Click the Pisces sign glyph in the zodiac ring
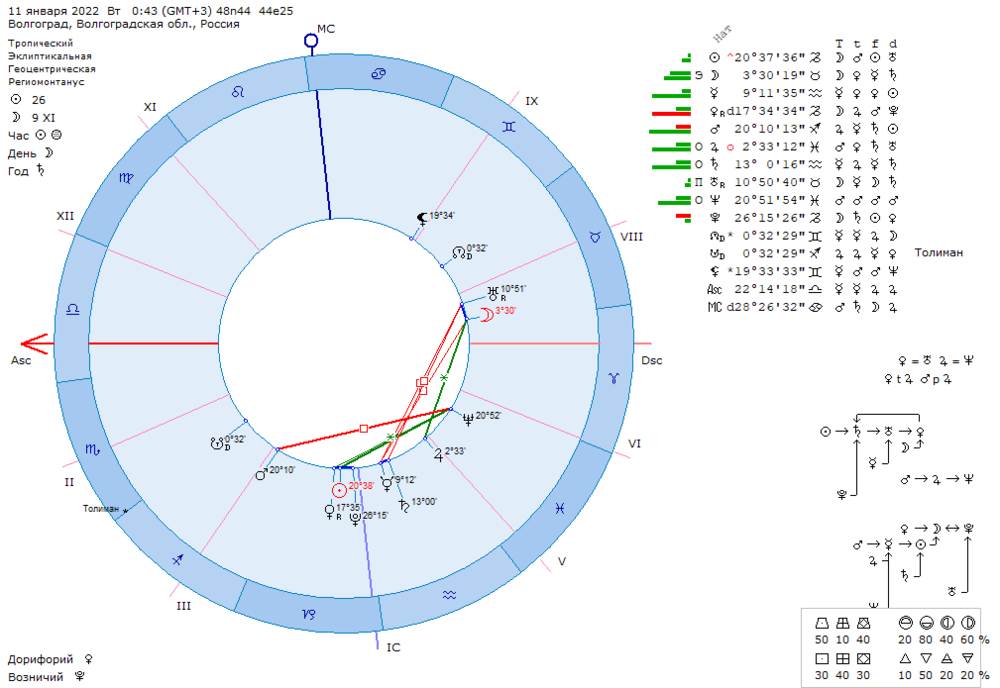The width and height of the screenshot is (1000, 688). [x=559, y=508]
